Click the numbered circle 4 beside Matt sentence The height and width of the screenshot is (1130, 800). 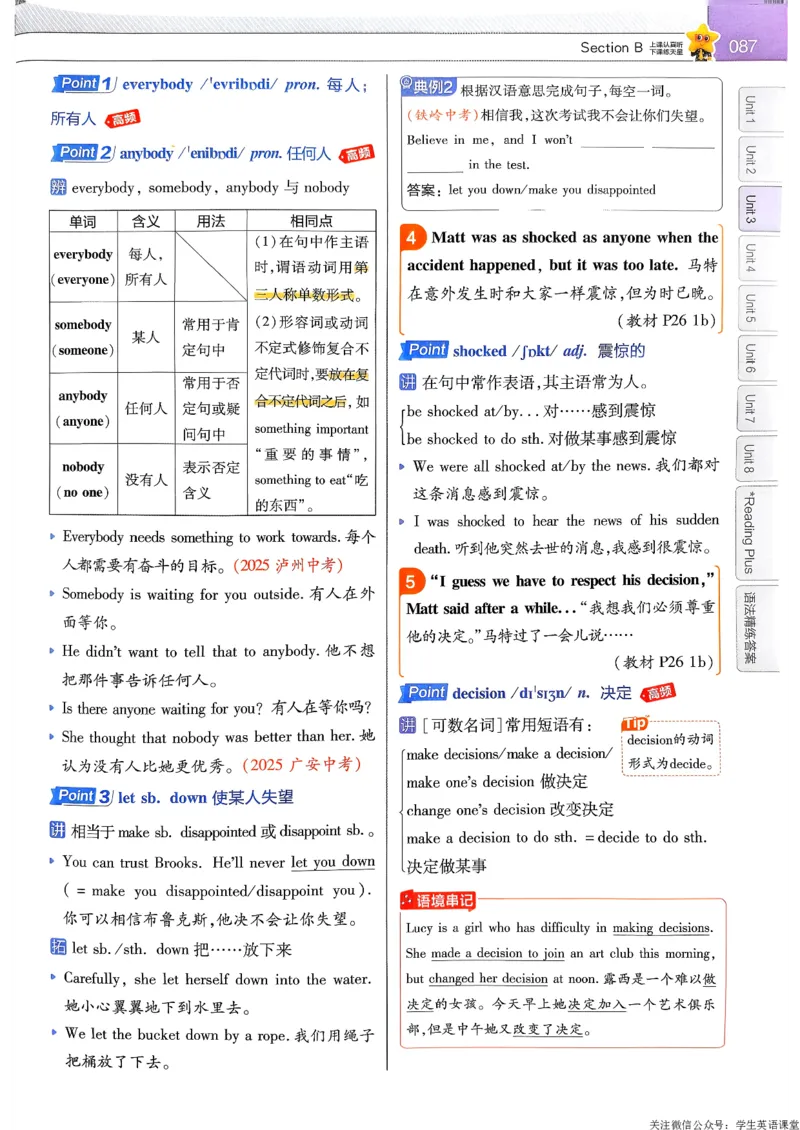pyautogui.click(x=412, y=237)
